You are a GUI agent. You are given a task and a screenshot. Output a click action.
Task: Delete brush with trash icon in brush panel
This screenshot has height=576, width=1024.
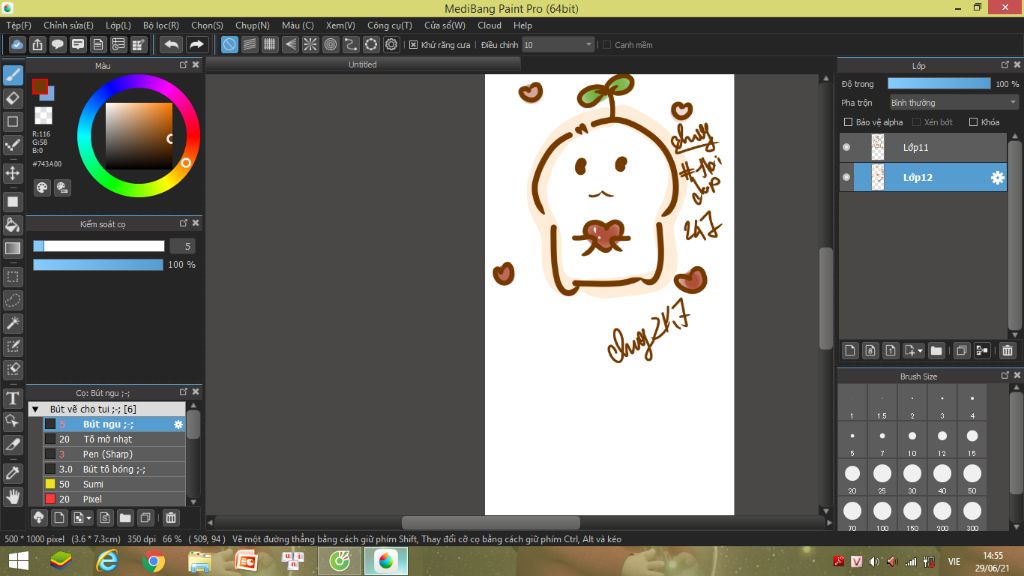(x=170, y=518)
